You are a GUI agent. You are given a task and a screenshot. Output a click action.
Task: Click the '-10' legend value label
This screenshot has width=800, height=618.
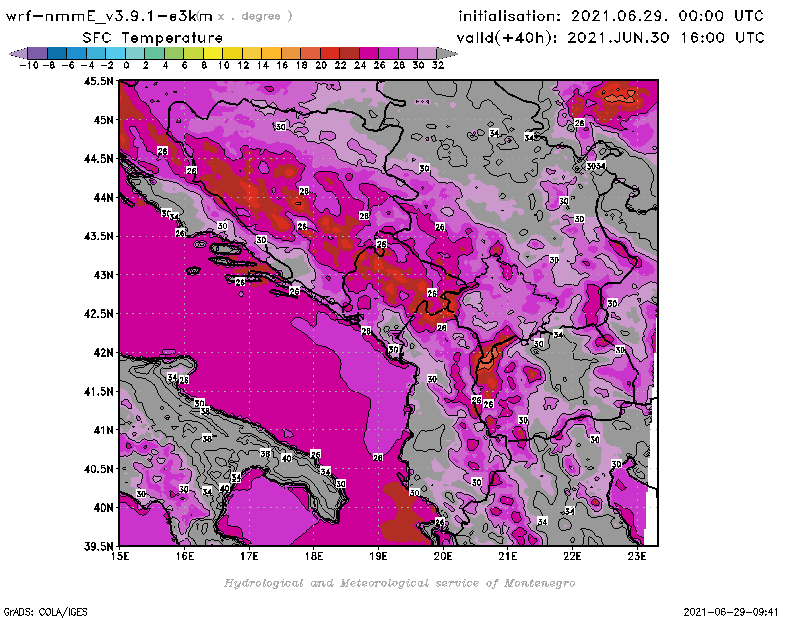[x=29, y=65]
